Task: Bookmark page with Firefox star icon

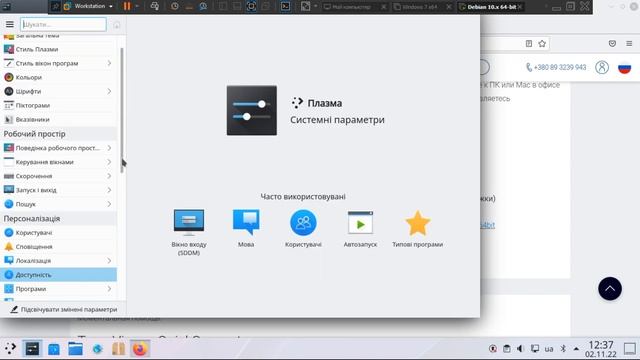Action: click(542, 44)
